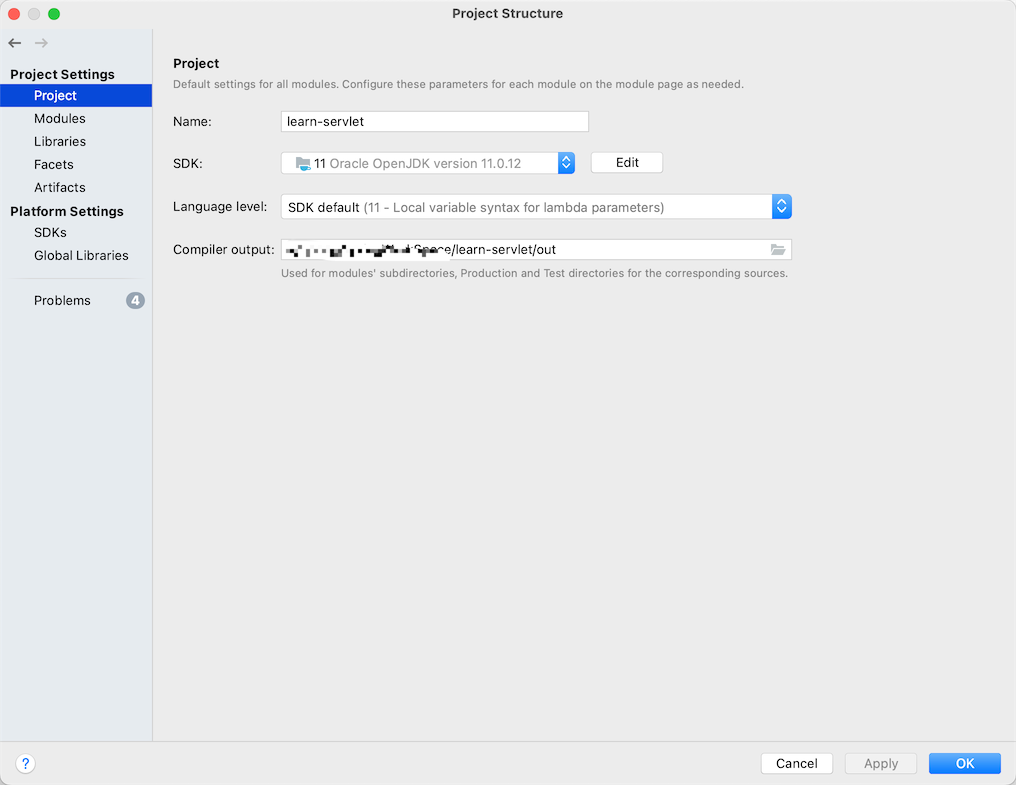Screen dimensions: 1016x785
Task: Cancel the Project Structure dialog
Action: click(796, 763)
